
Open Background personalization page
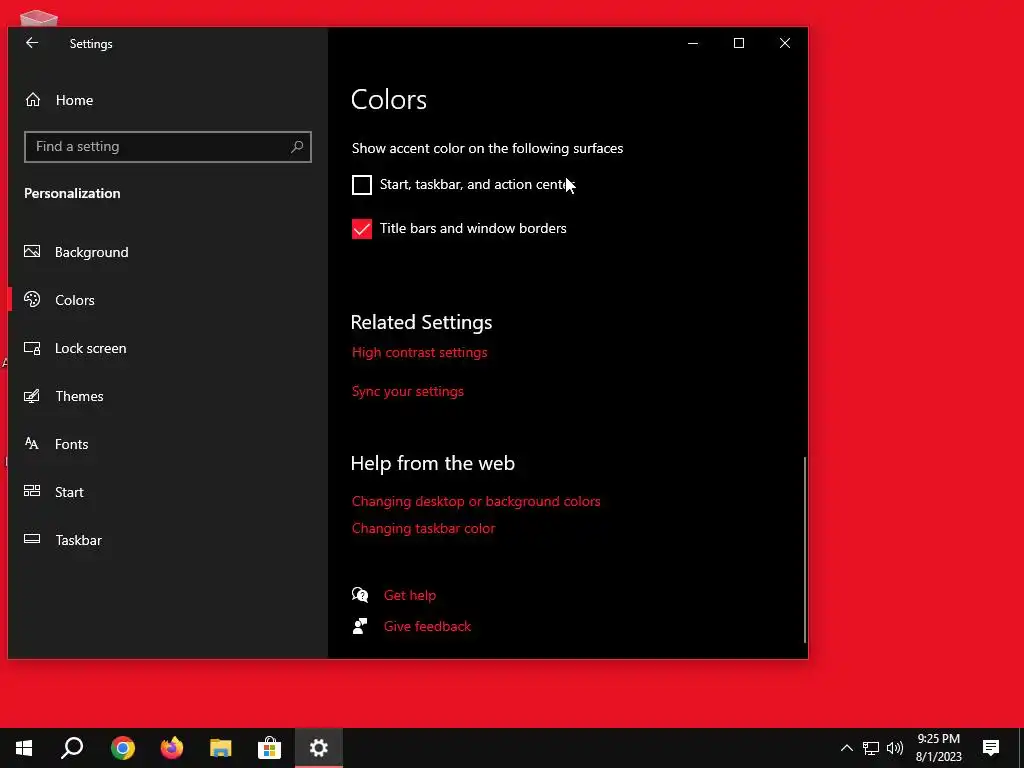(76, 252)
